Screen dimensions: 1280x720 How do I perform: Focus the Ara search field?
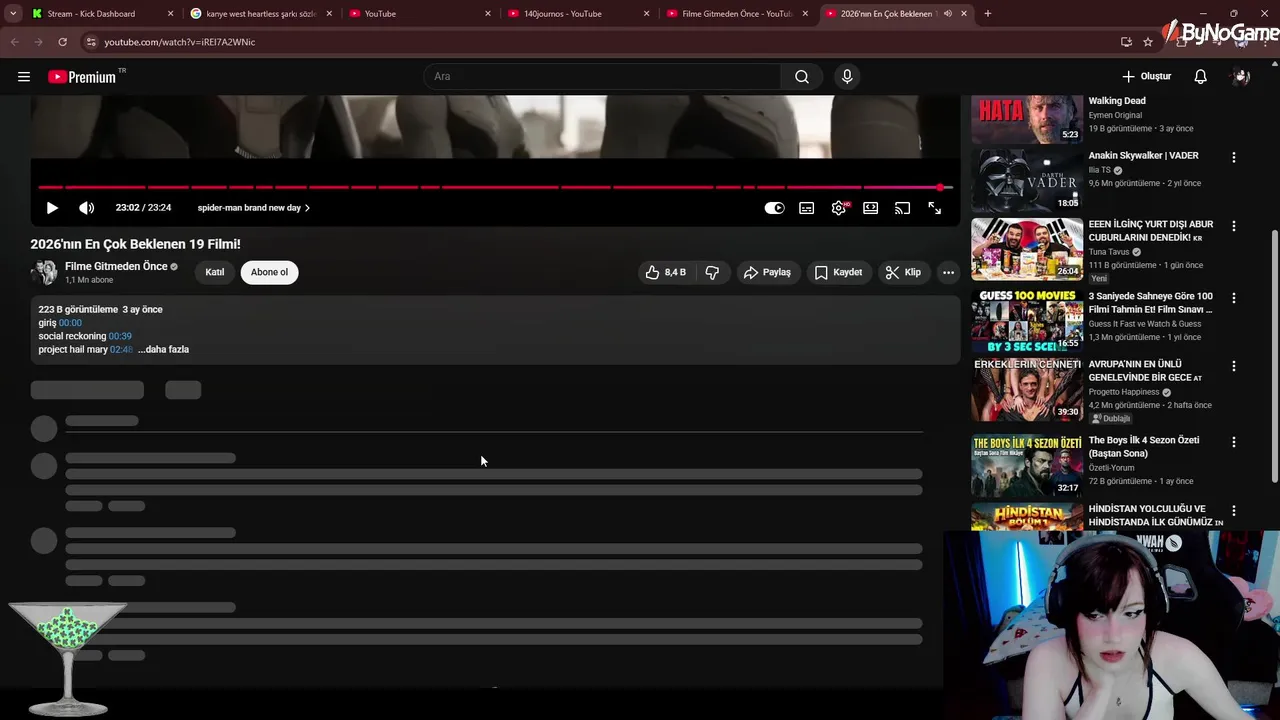pos(603,76)
